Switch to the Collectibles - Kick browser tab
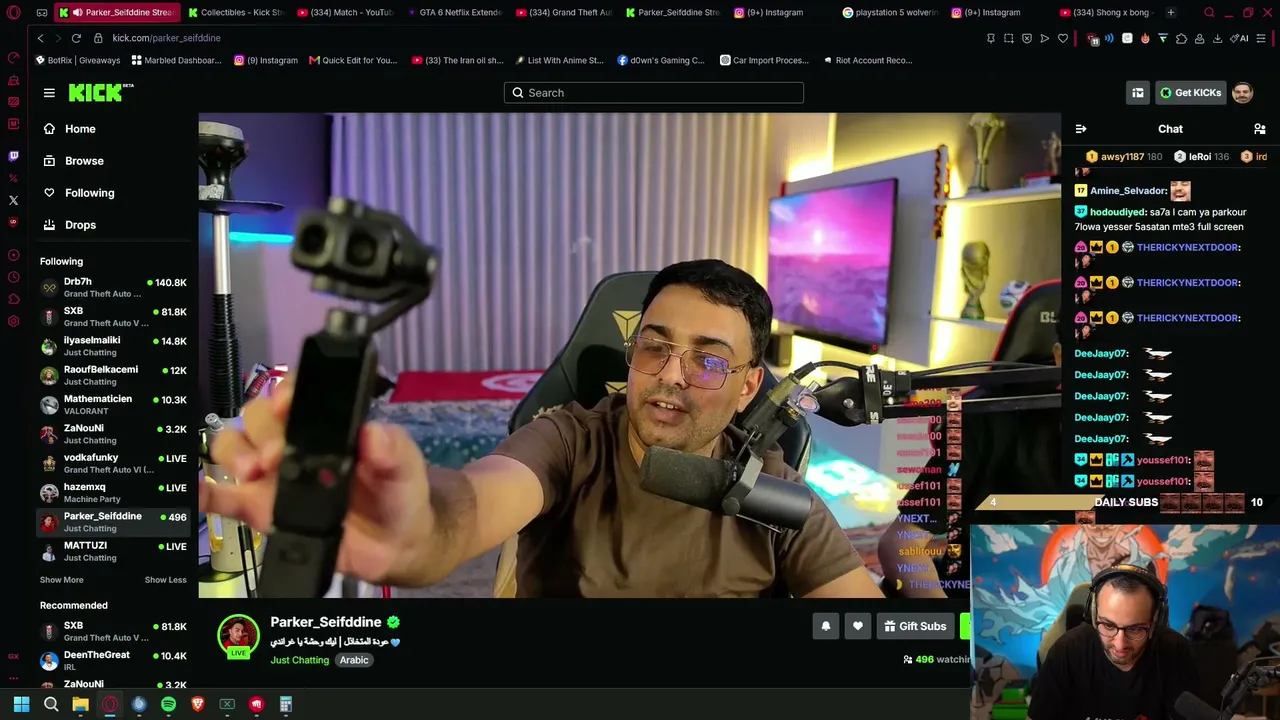 [235, 13]
